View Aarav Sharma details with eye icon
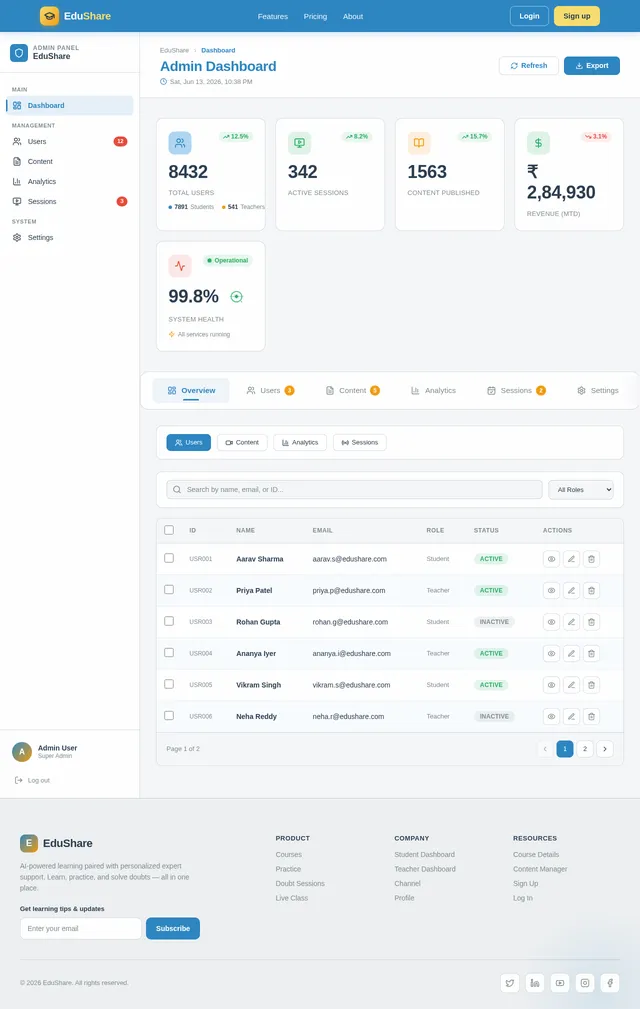This screenshot has width=640, height=1009. pos(551,559)
